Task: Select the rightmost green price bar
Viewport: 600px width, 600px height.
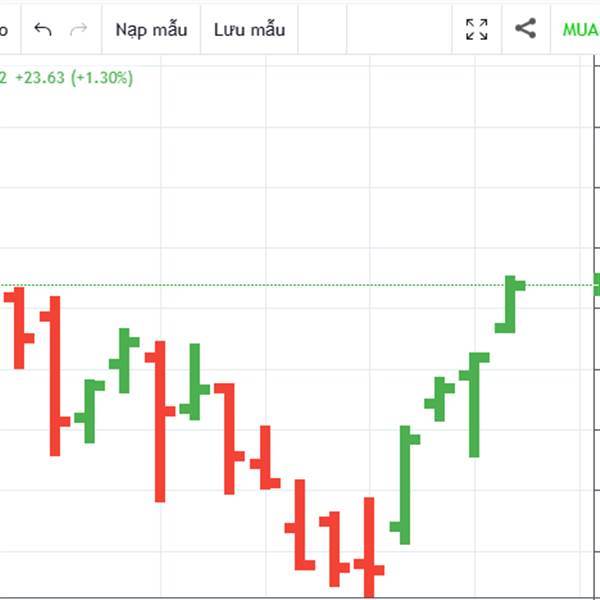Action: coord(510,304)
